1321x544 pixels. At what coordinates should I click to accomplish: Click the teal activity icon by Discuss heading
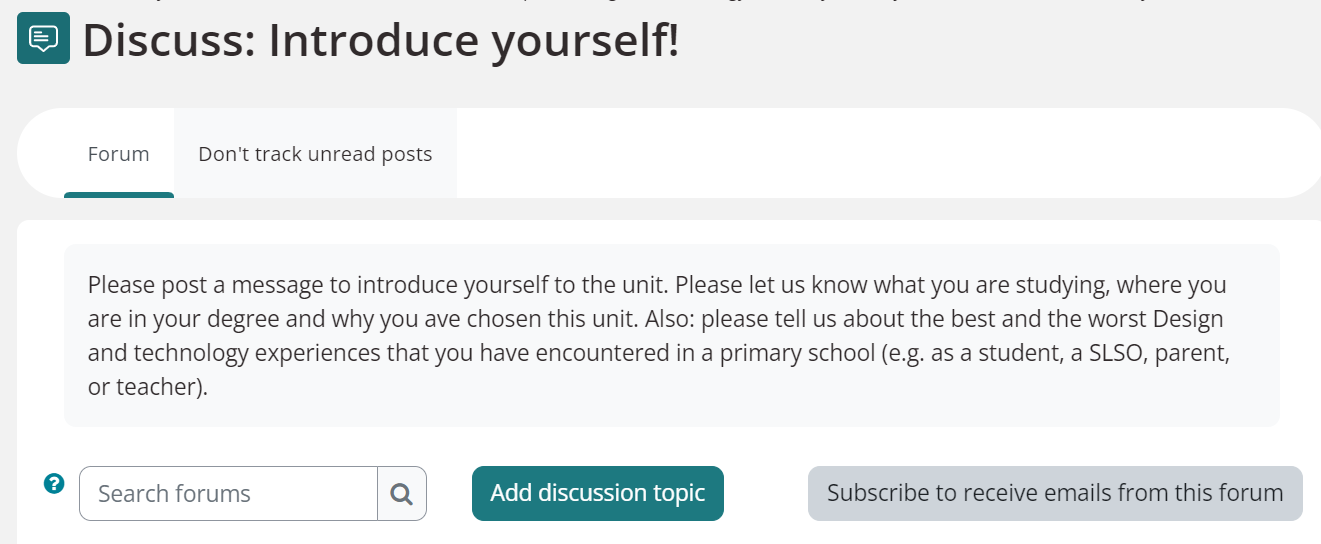click(x=43, y=38)
